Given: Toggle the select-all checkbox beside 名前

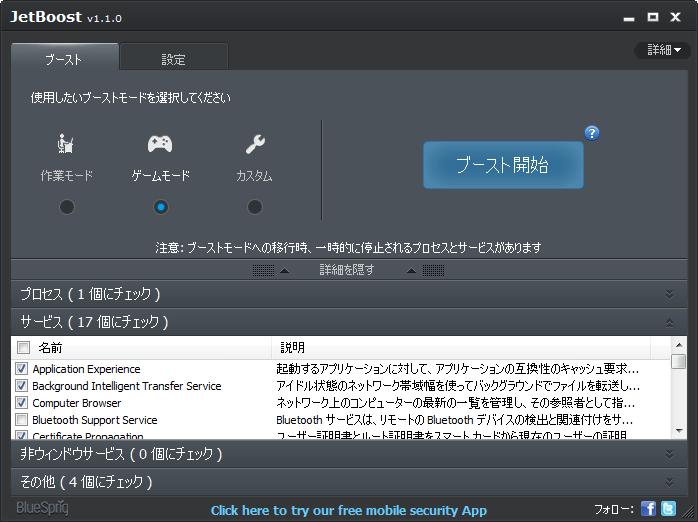Looking at the screenshot, I should tap(23, 348).
